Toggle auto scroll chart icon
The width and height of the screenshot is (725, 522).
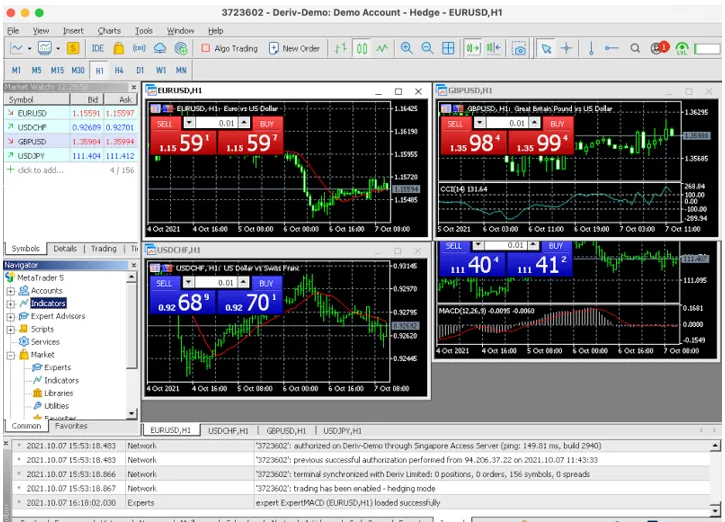point(473,48)
